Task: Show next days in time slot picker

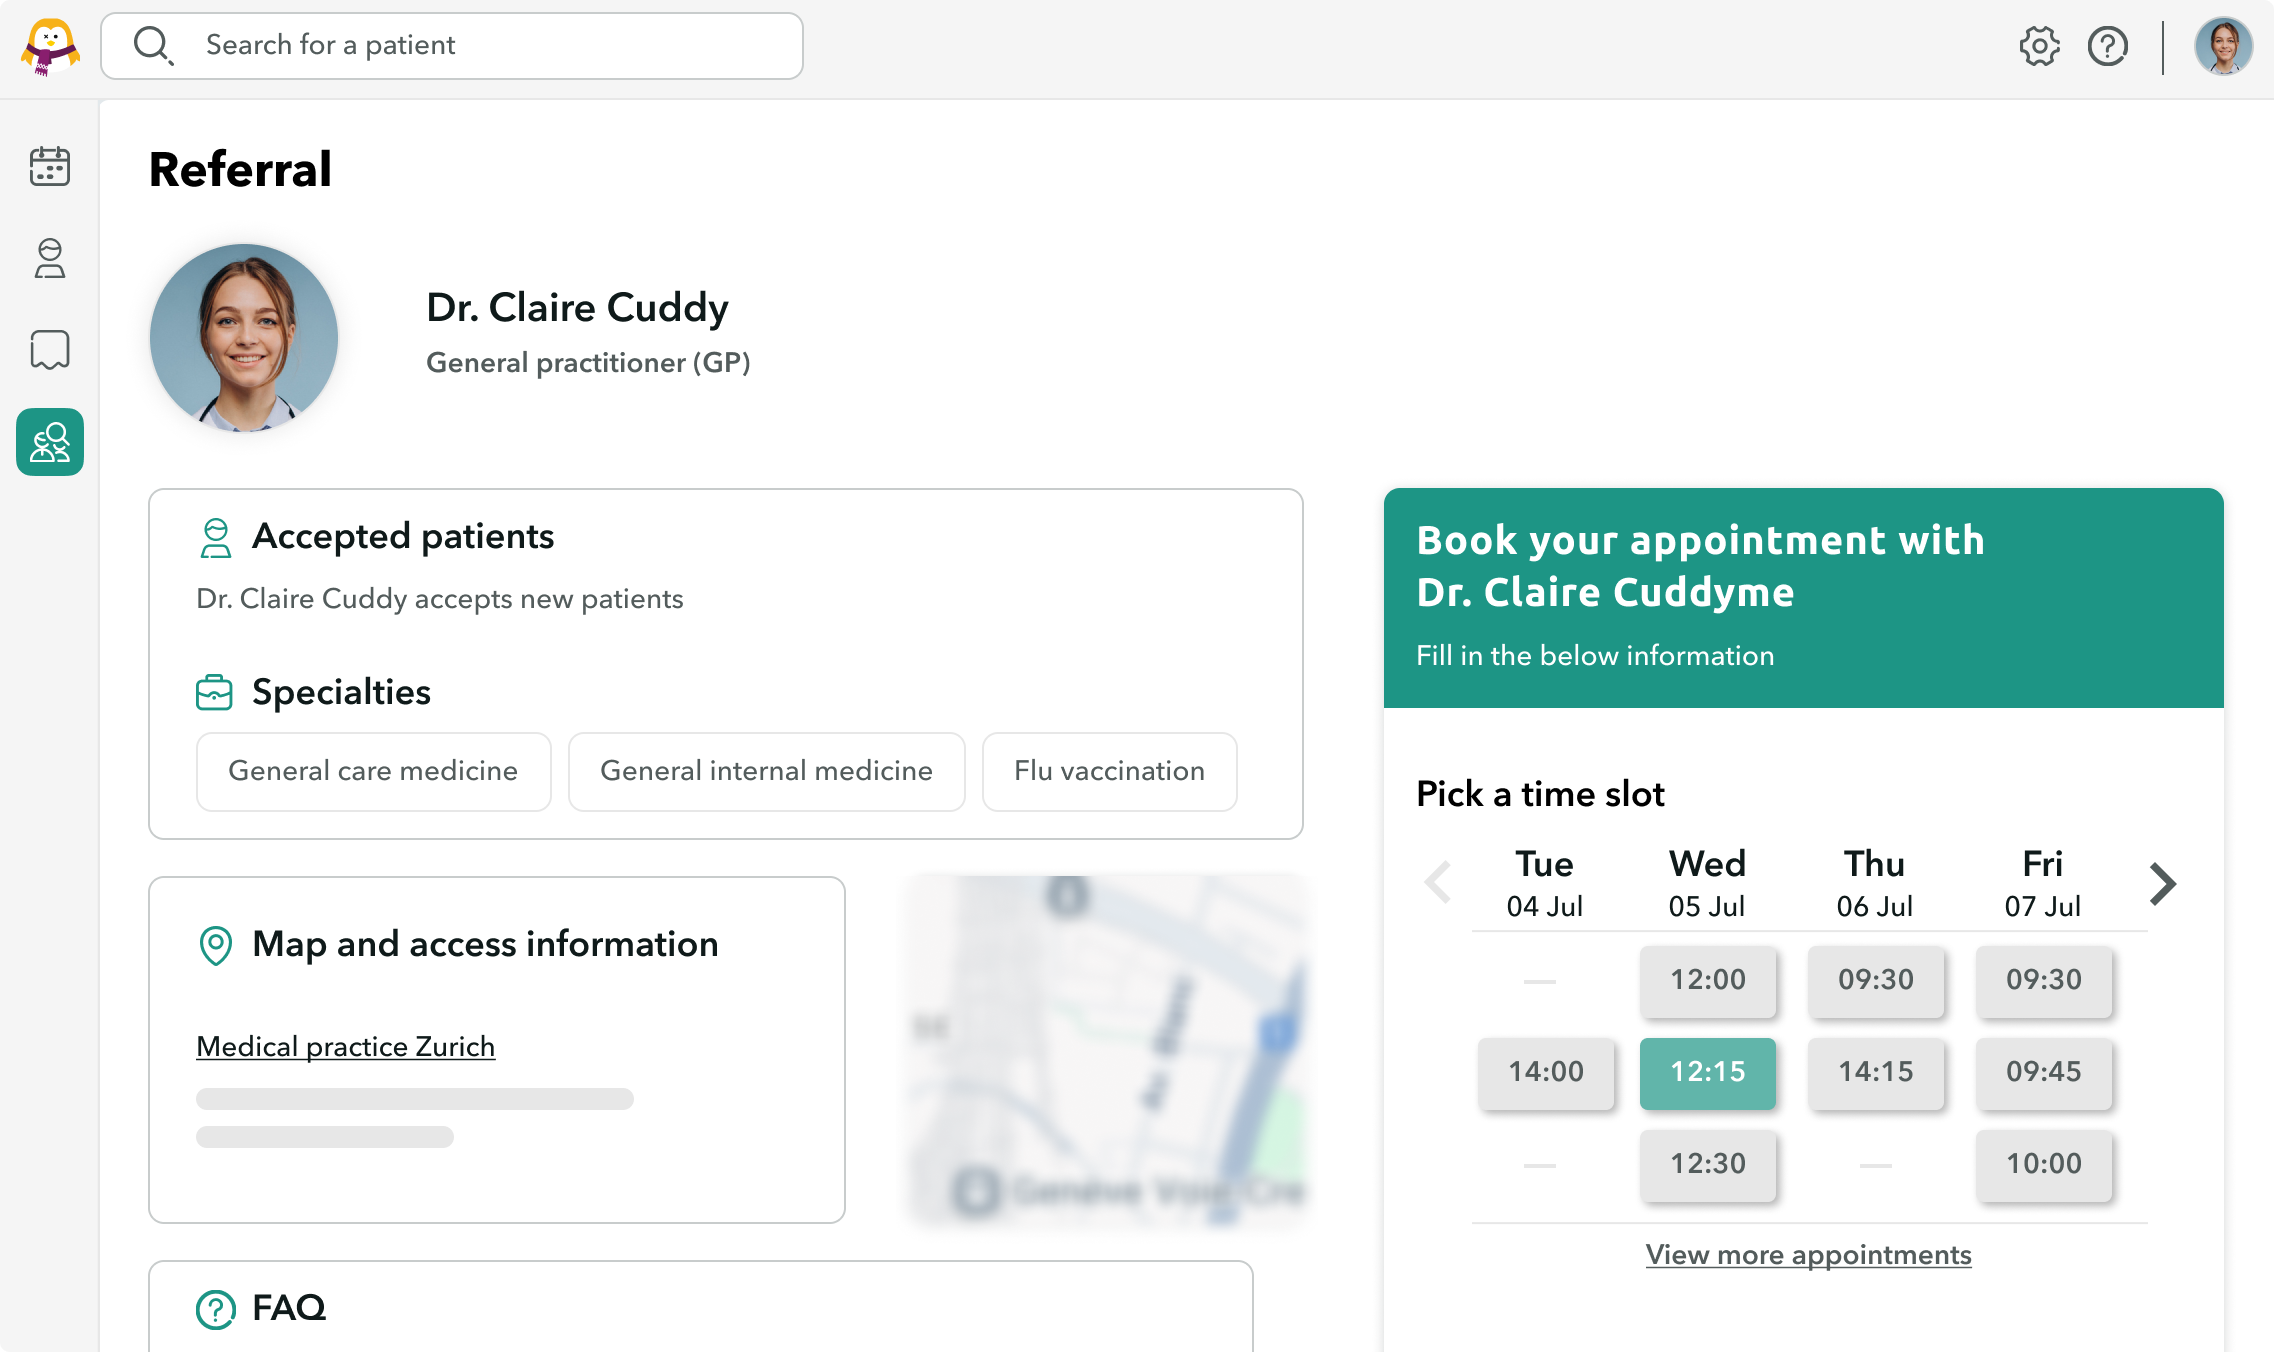Action: point(2162,884)
